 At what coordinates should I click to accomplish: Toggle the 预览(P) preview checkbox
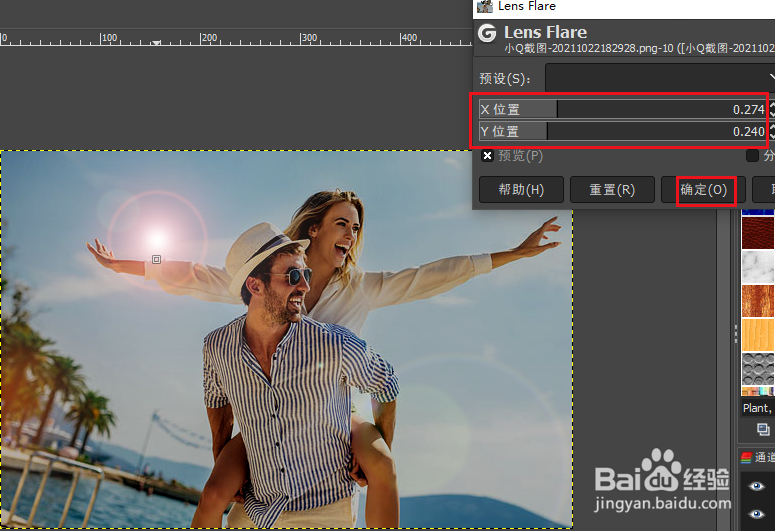pos(487,156)
